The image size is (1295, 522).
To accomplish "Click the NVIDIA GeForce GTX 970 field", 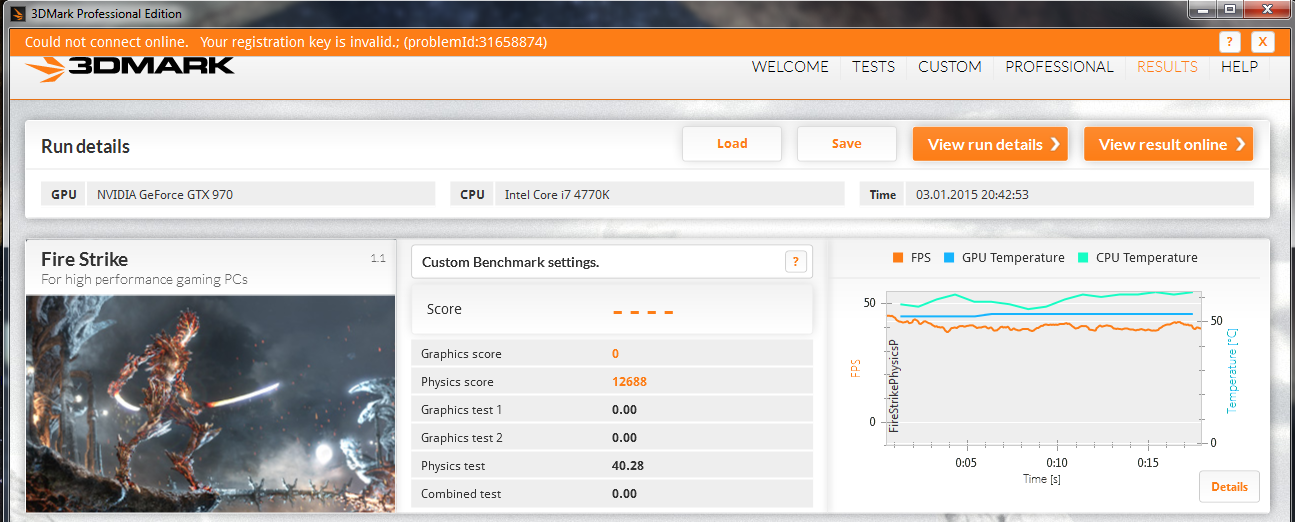I will [261, 194].
